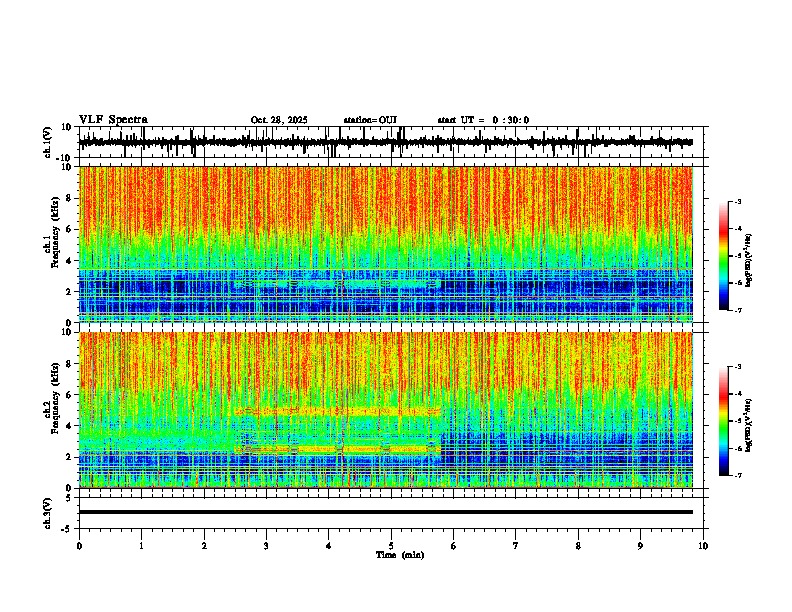Click the "start UT = 0 :30: 0" label

[x=483, y=120]
